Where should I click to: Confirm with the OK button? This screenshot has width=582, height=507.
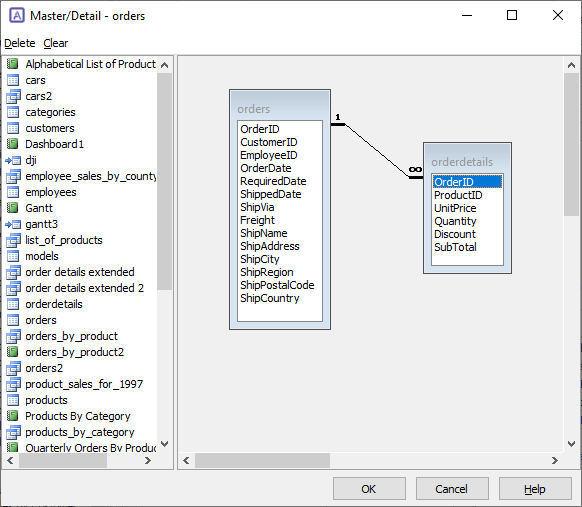pyautogui.click(x=369, y=489)
